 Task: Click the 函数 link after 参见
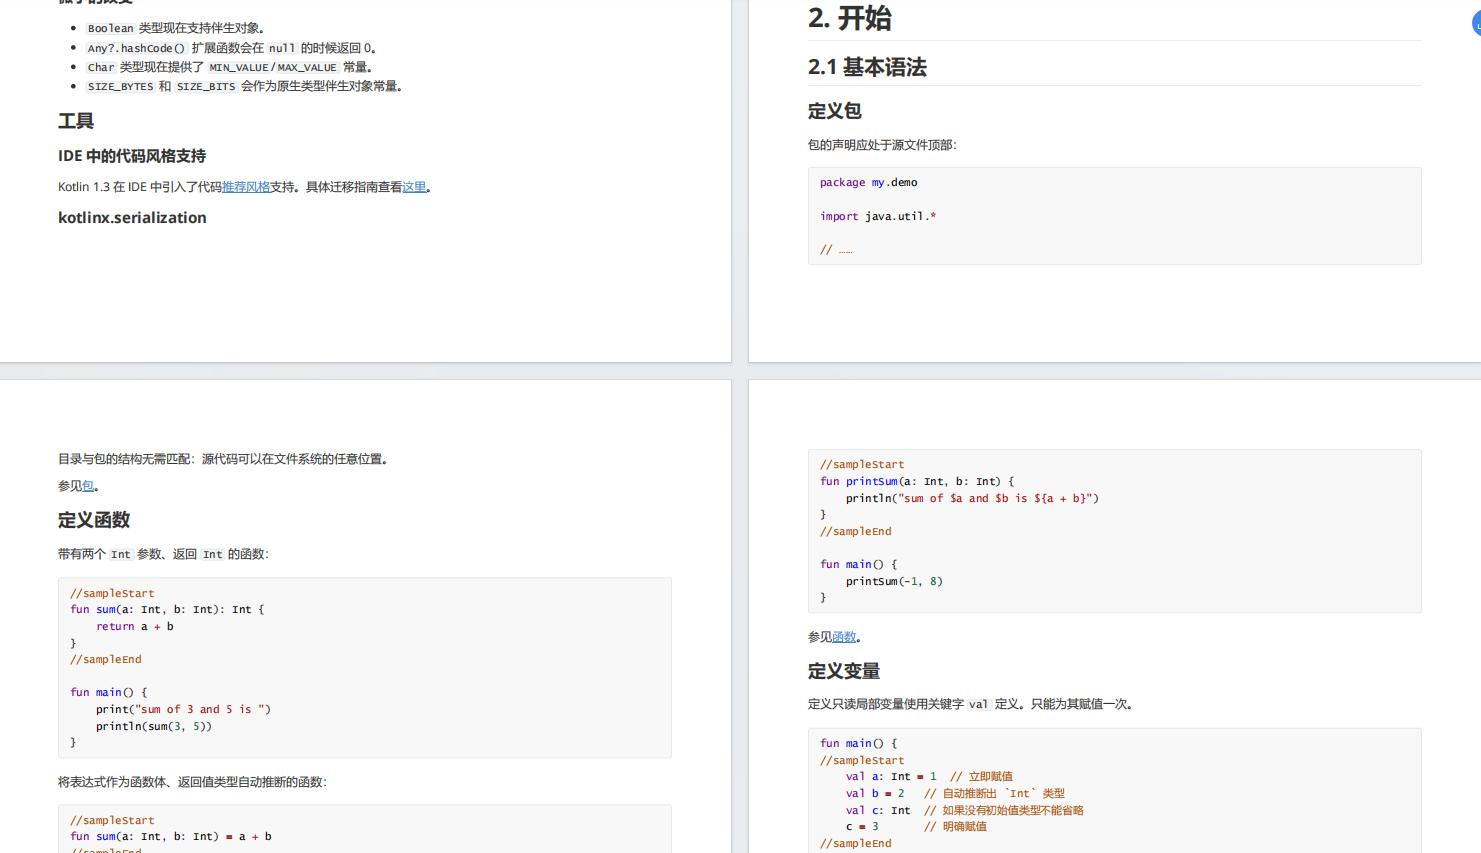pos(842,636)
